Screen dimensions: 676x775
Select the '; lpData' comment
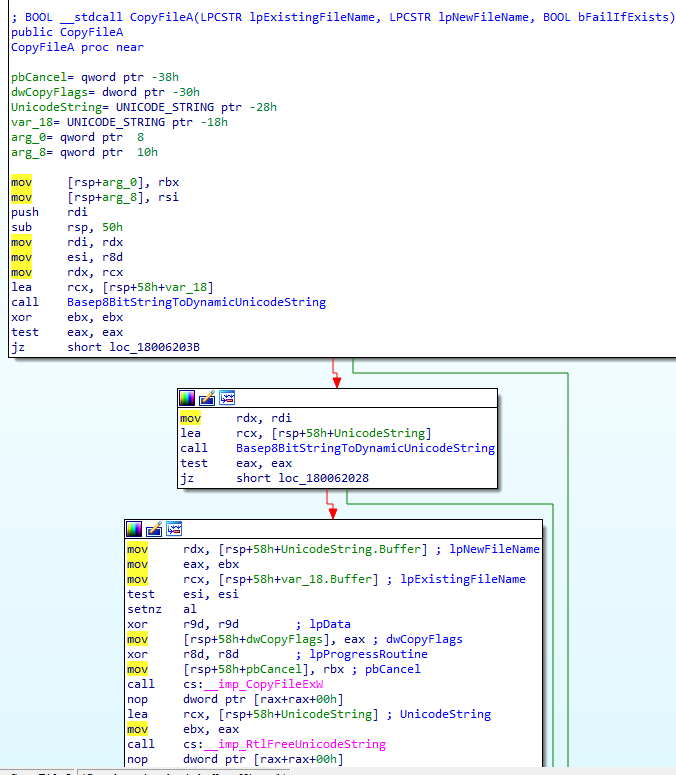(323, 624)
